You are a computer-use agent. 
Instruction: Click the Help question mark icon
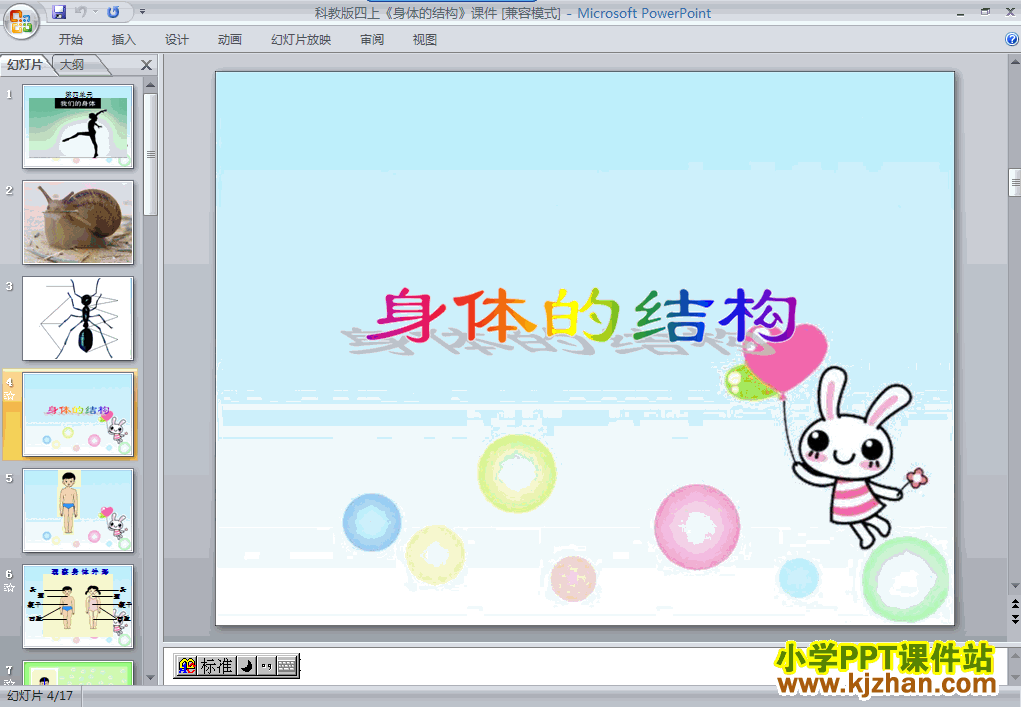[x=1012, y=39]
